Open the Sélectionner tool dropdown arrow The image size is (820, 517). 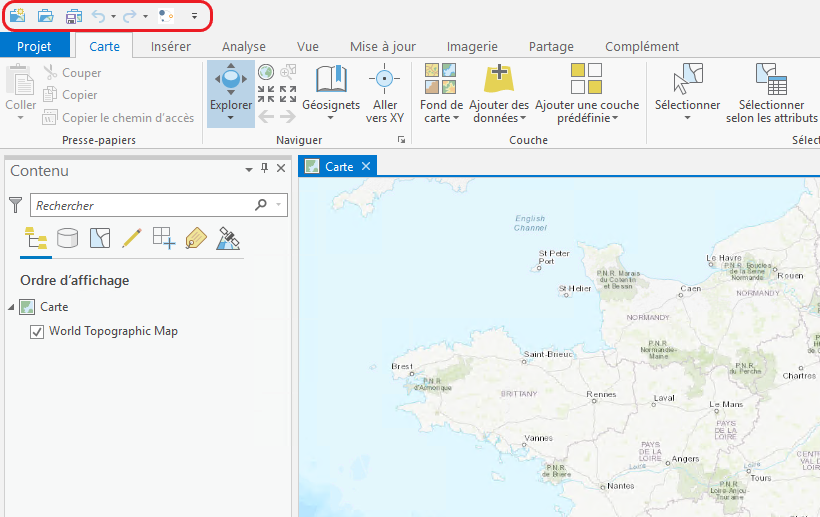[x=687, y=118]
